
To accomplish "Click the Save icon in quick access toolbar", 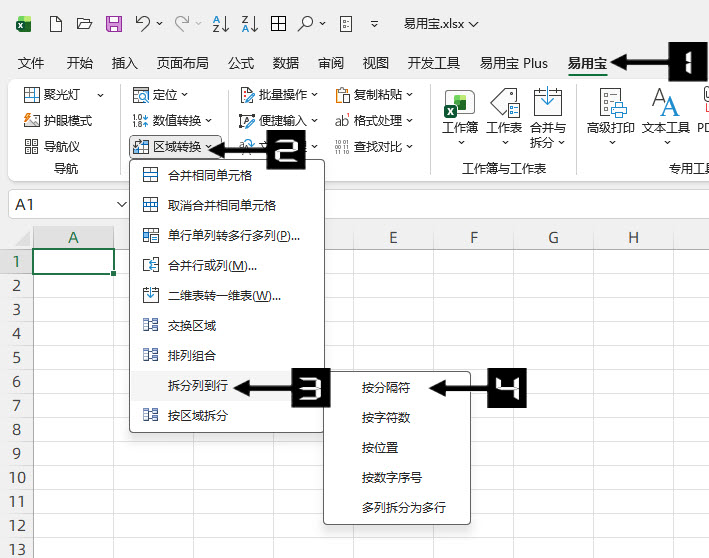I will pos(113,22).
